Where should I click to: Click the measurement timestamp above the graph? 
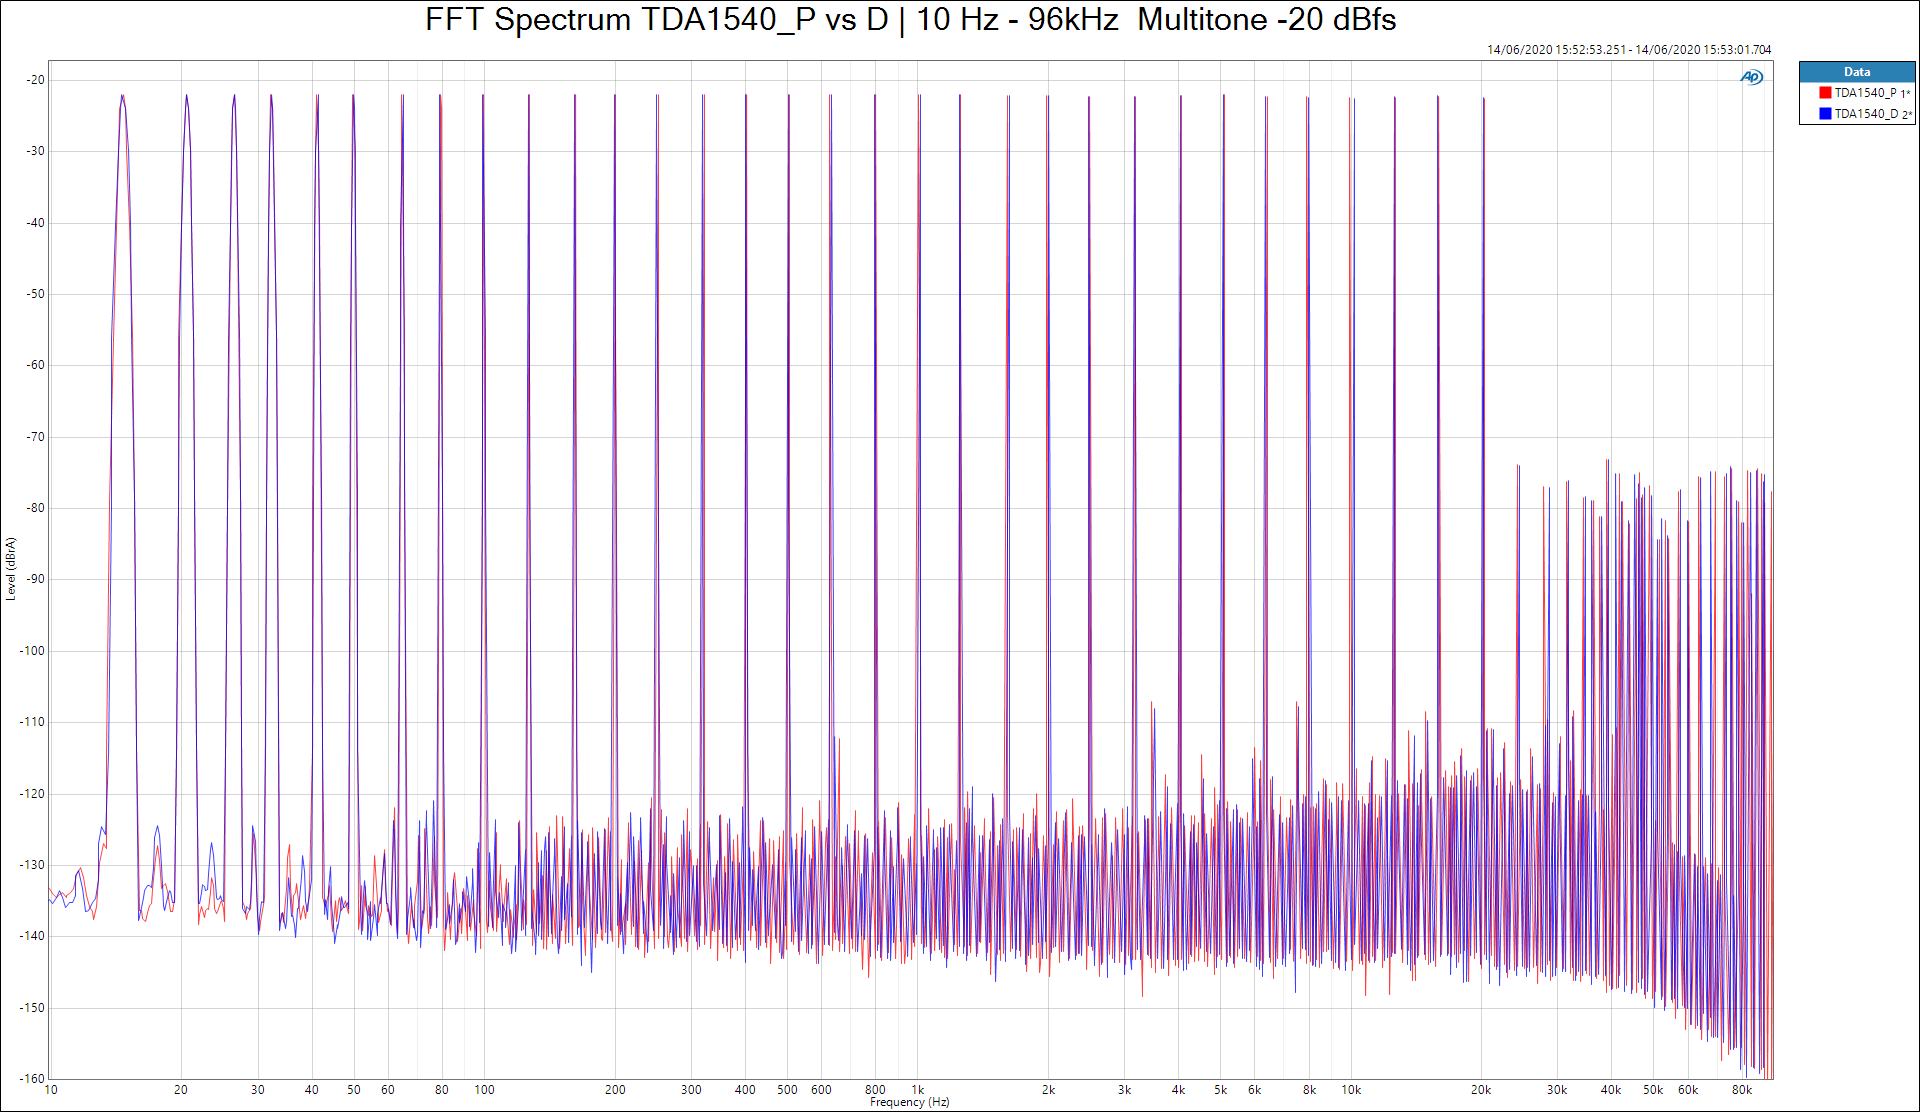[1628, 50]
